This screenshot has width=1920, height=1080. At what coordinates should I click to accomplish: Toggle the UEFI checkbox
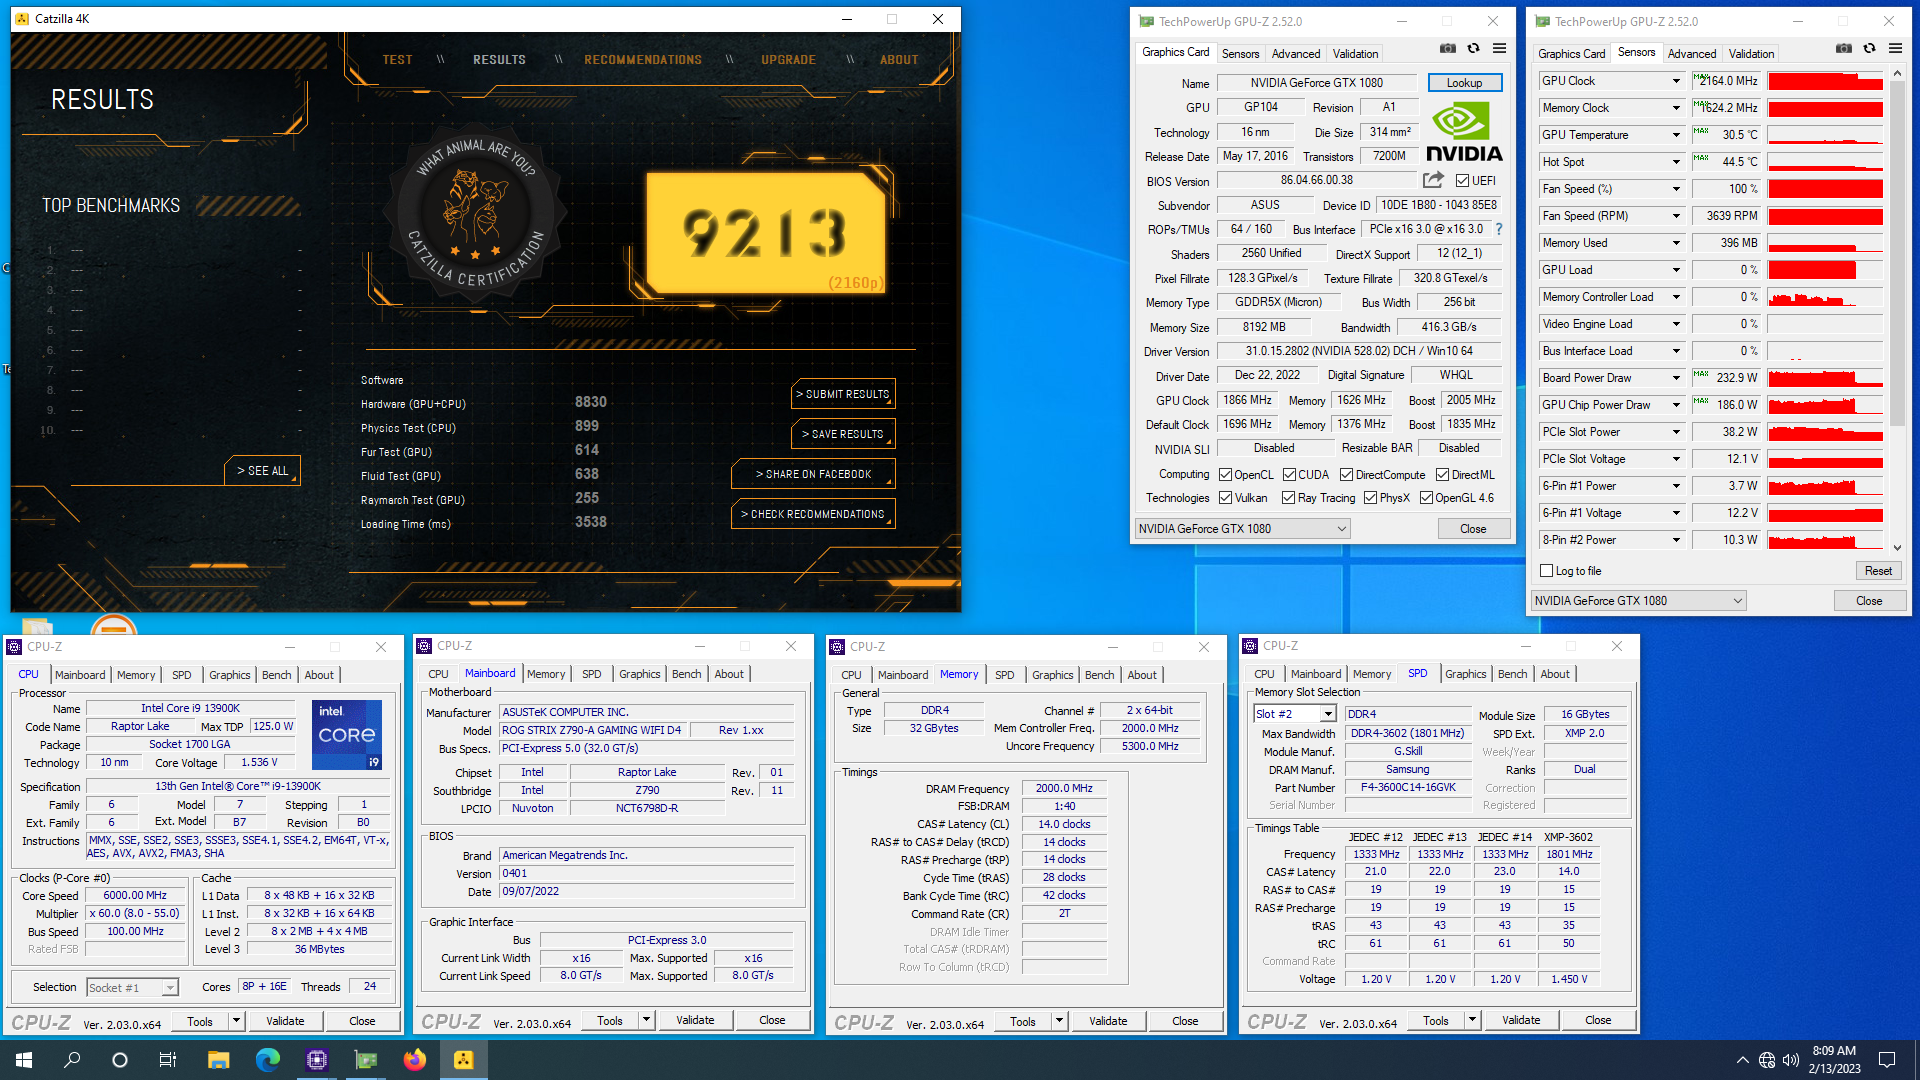point(1462,181)
